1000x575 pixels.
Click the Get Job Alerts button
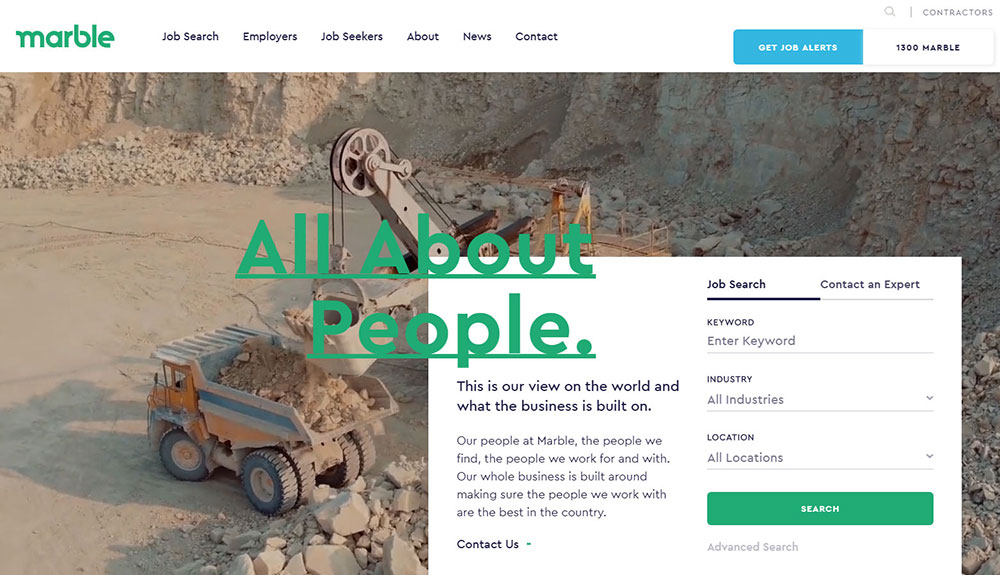tap(798, 47)
